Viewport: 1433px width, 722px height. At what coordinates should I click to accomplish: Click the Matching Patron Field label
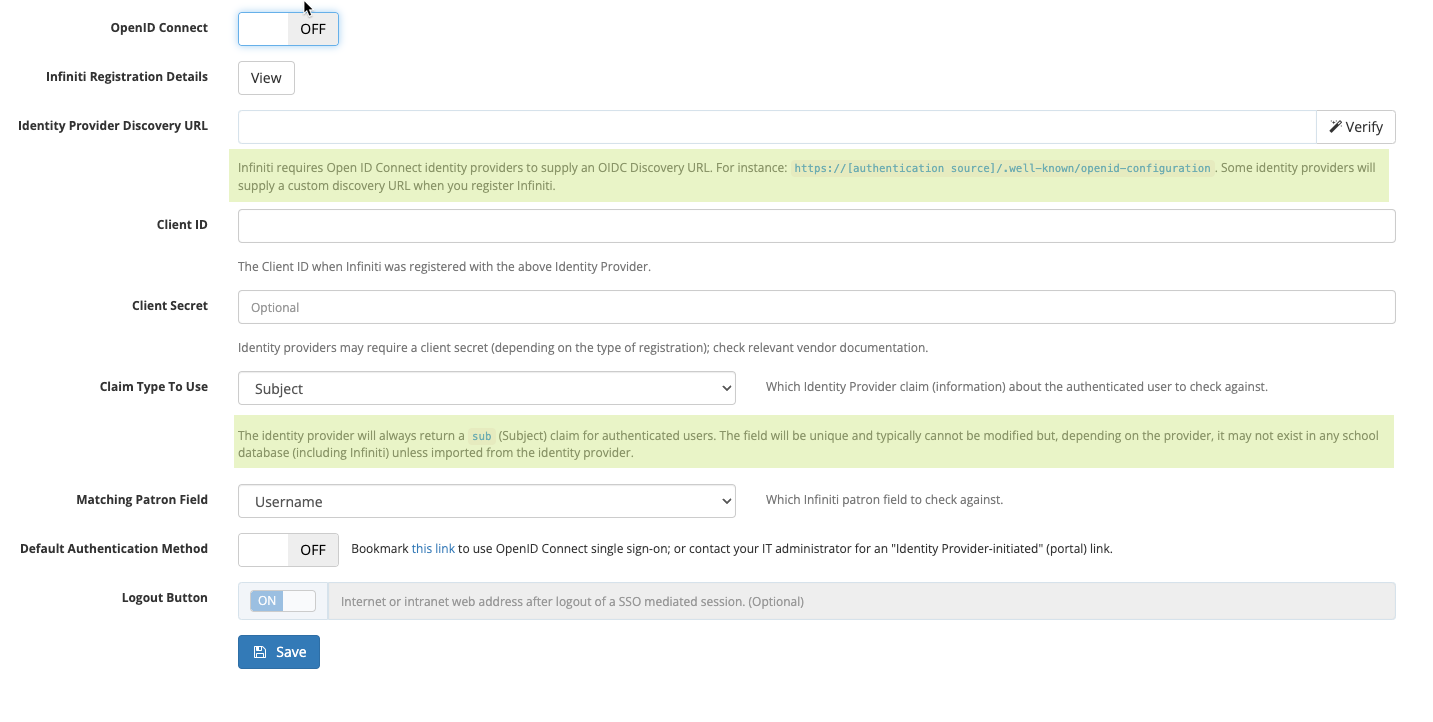[x=142, y=500]
